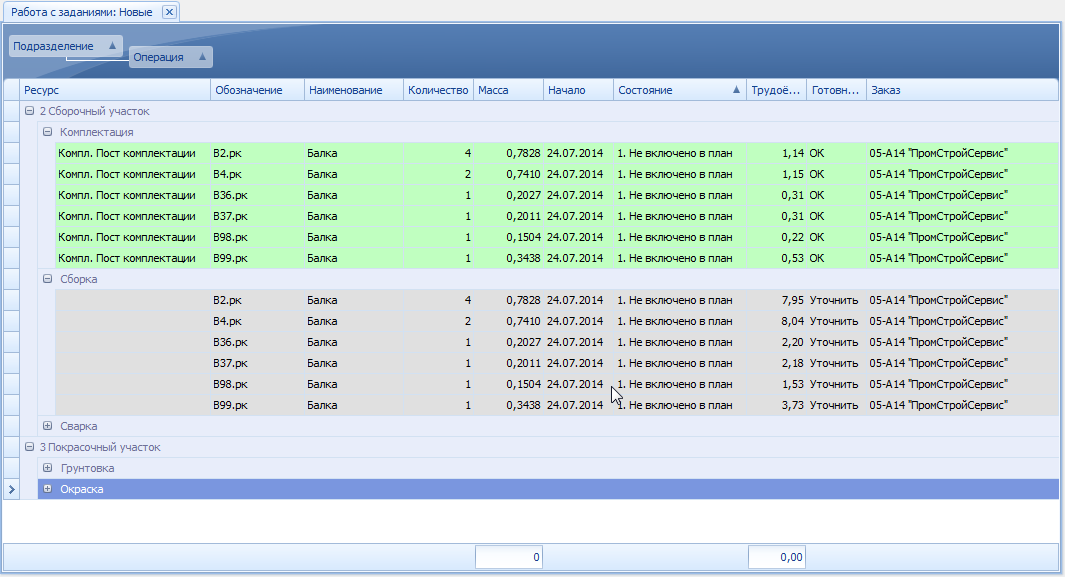This screenshot has height=577, width=1065.
Task: Collapse the '3 Покрасочный участок' group
Action: [29, 447]
